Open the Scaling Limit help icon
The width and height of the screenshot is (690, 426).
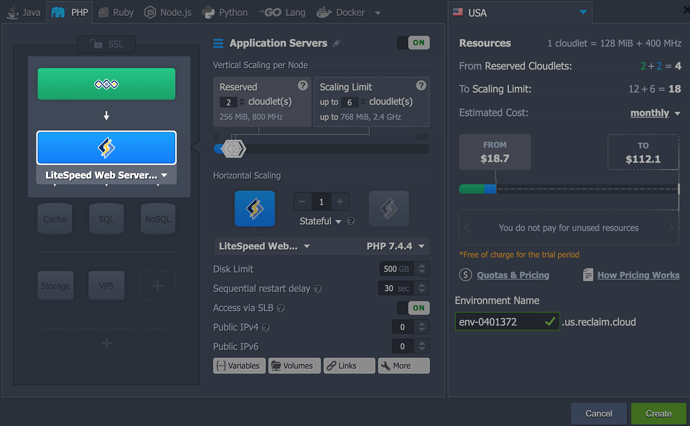[x=421, y=85]
